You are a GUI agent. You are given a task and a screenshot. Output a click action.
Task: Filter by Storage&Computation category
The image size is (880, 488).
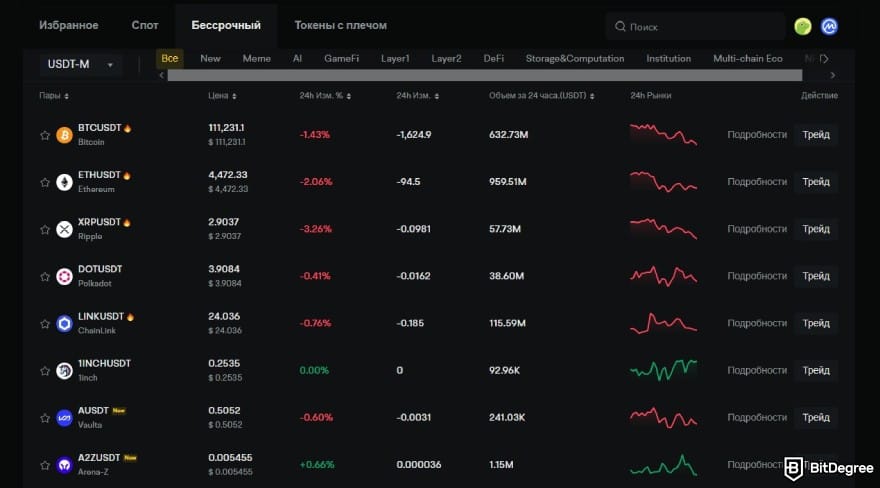click(575, 58)
